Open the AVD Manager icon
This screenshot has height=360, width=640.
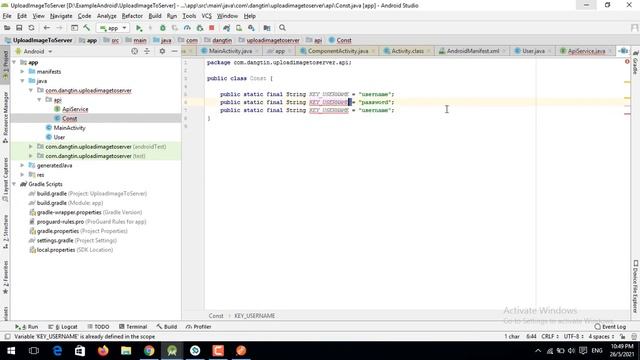[x=239, y=28]
